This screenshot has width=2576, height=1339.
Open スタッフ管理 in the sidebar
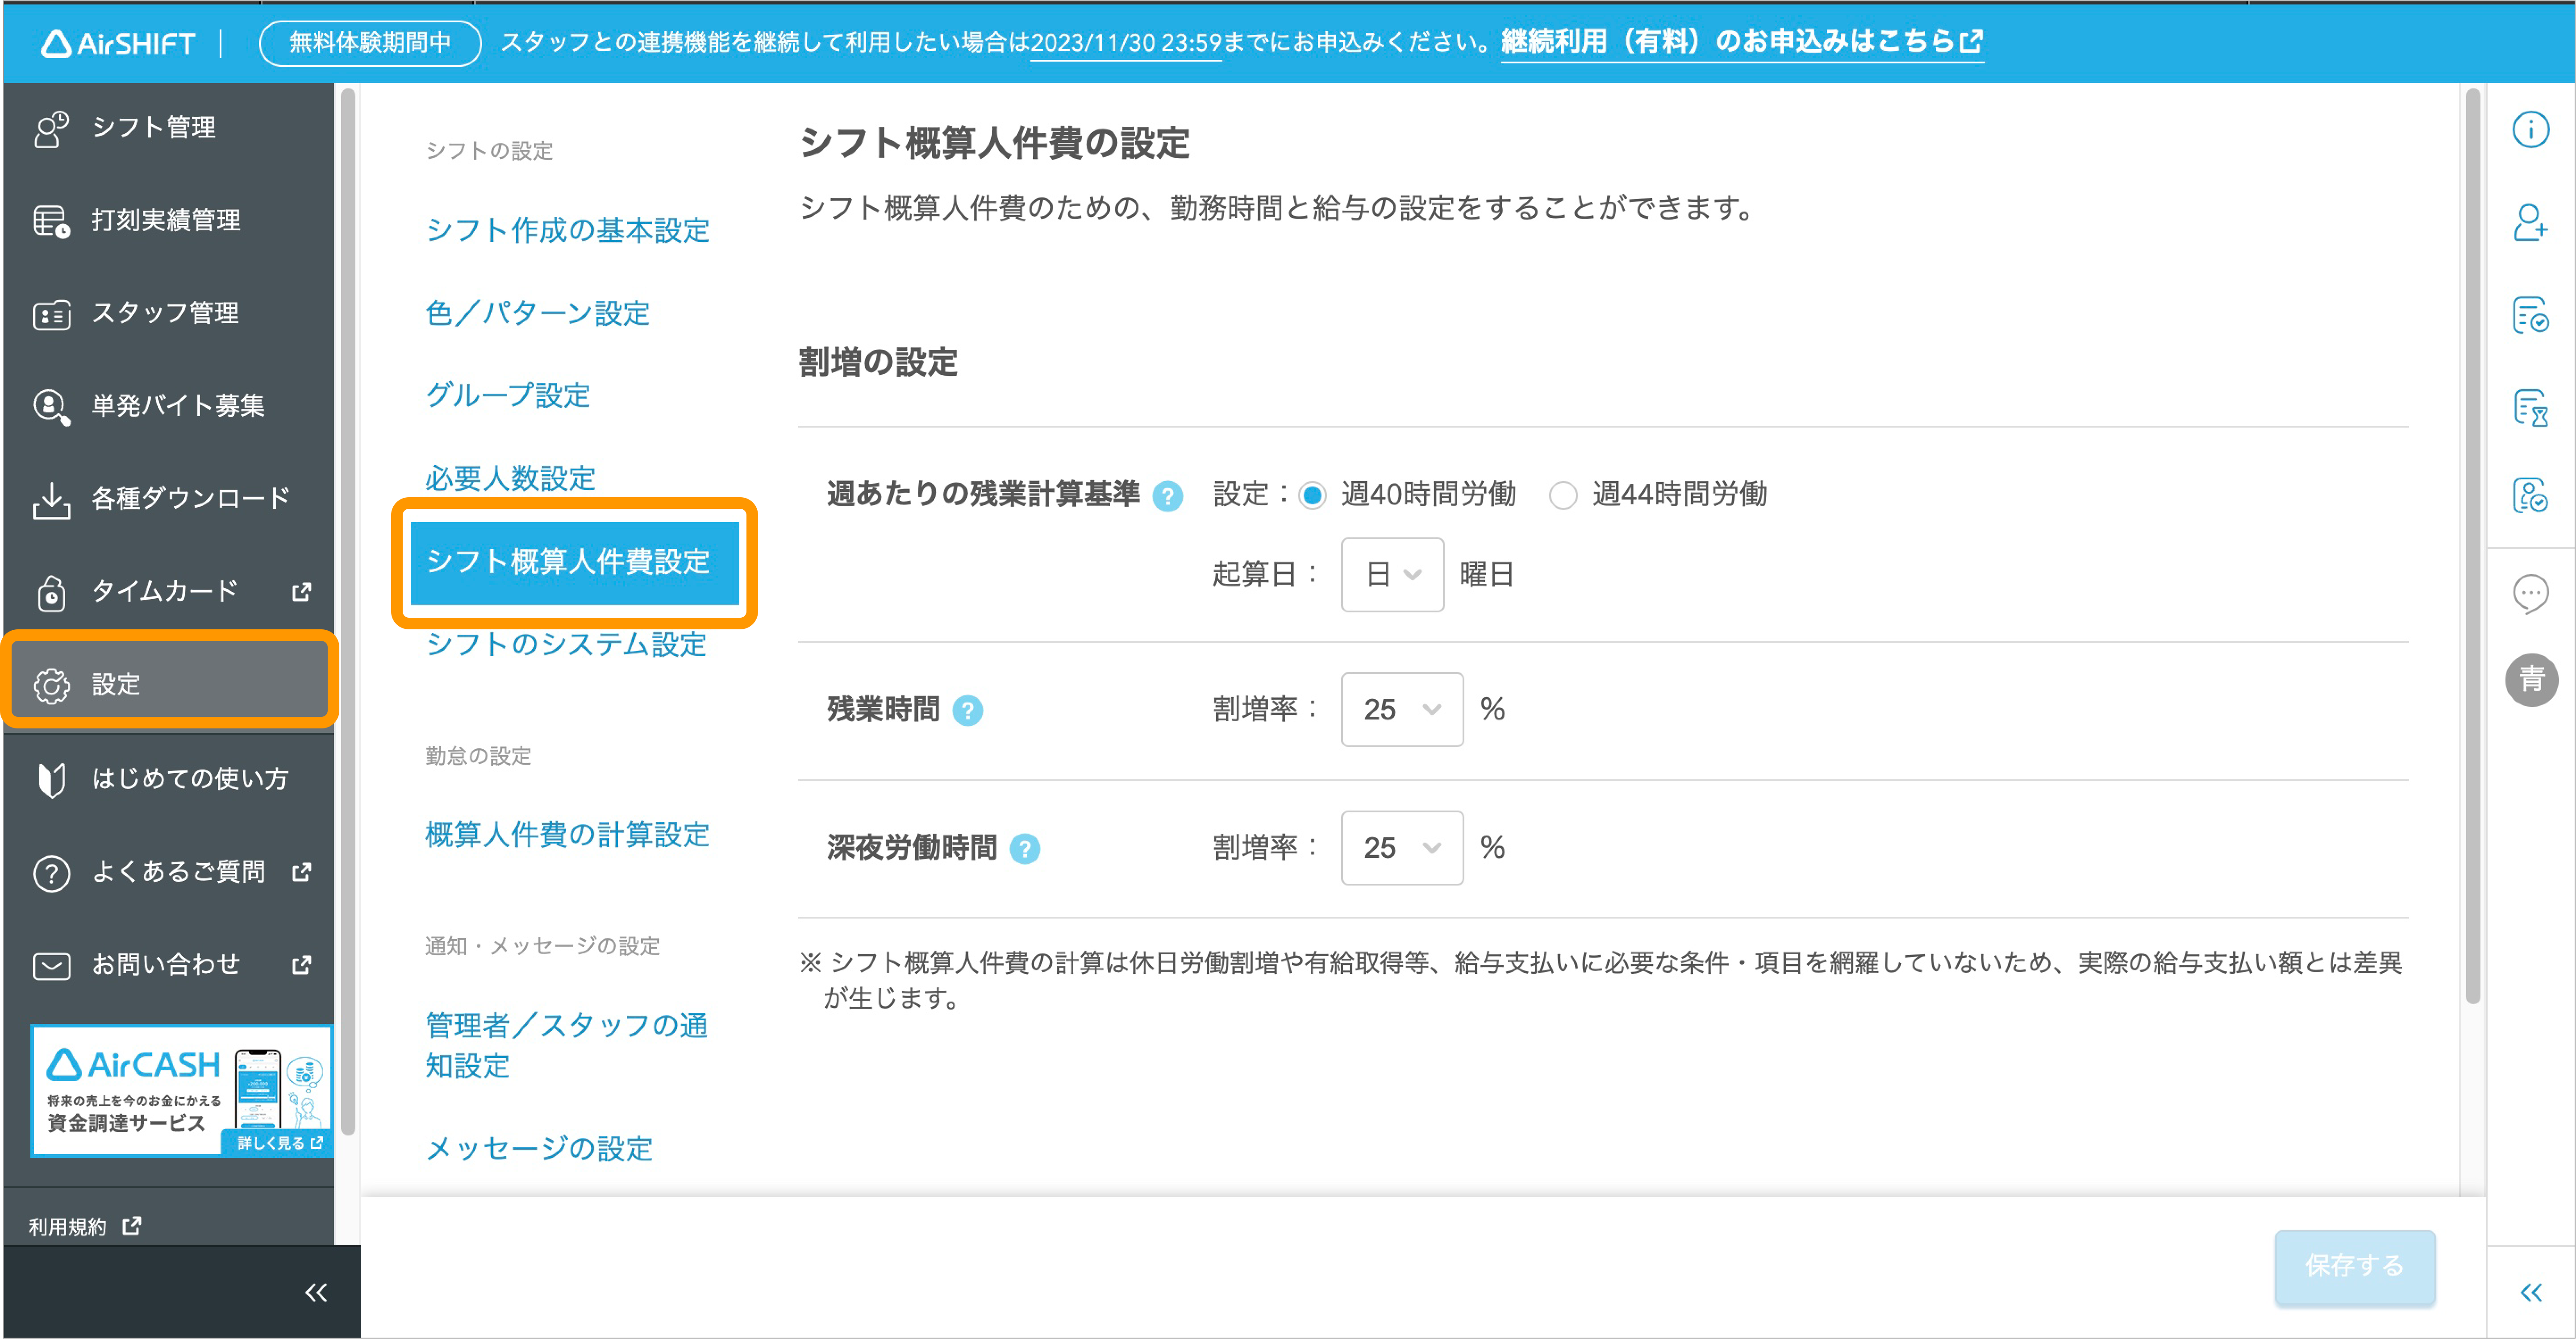(168, 313)
